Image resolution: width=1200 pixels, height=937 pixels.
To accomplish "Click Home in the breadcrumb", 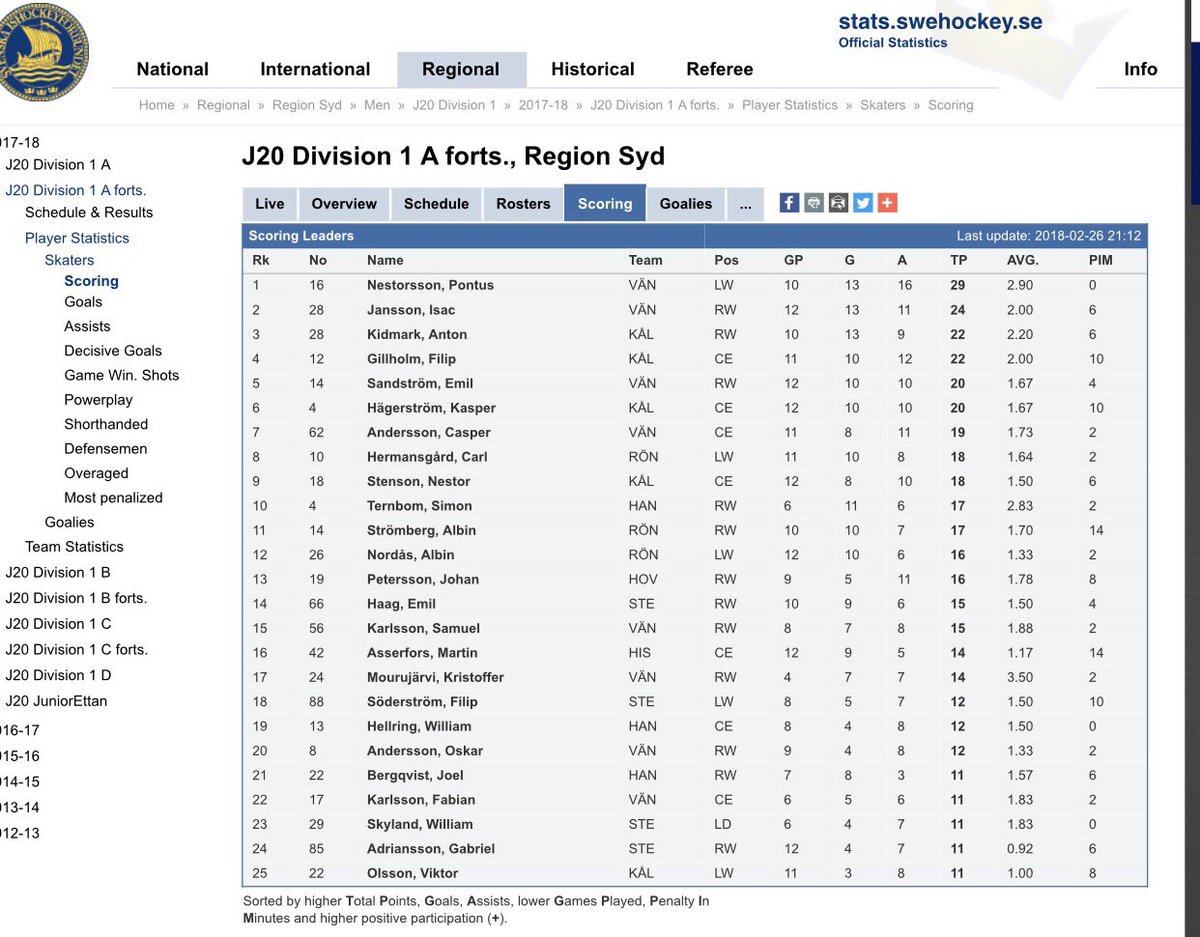I will [156, 105].
